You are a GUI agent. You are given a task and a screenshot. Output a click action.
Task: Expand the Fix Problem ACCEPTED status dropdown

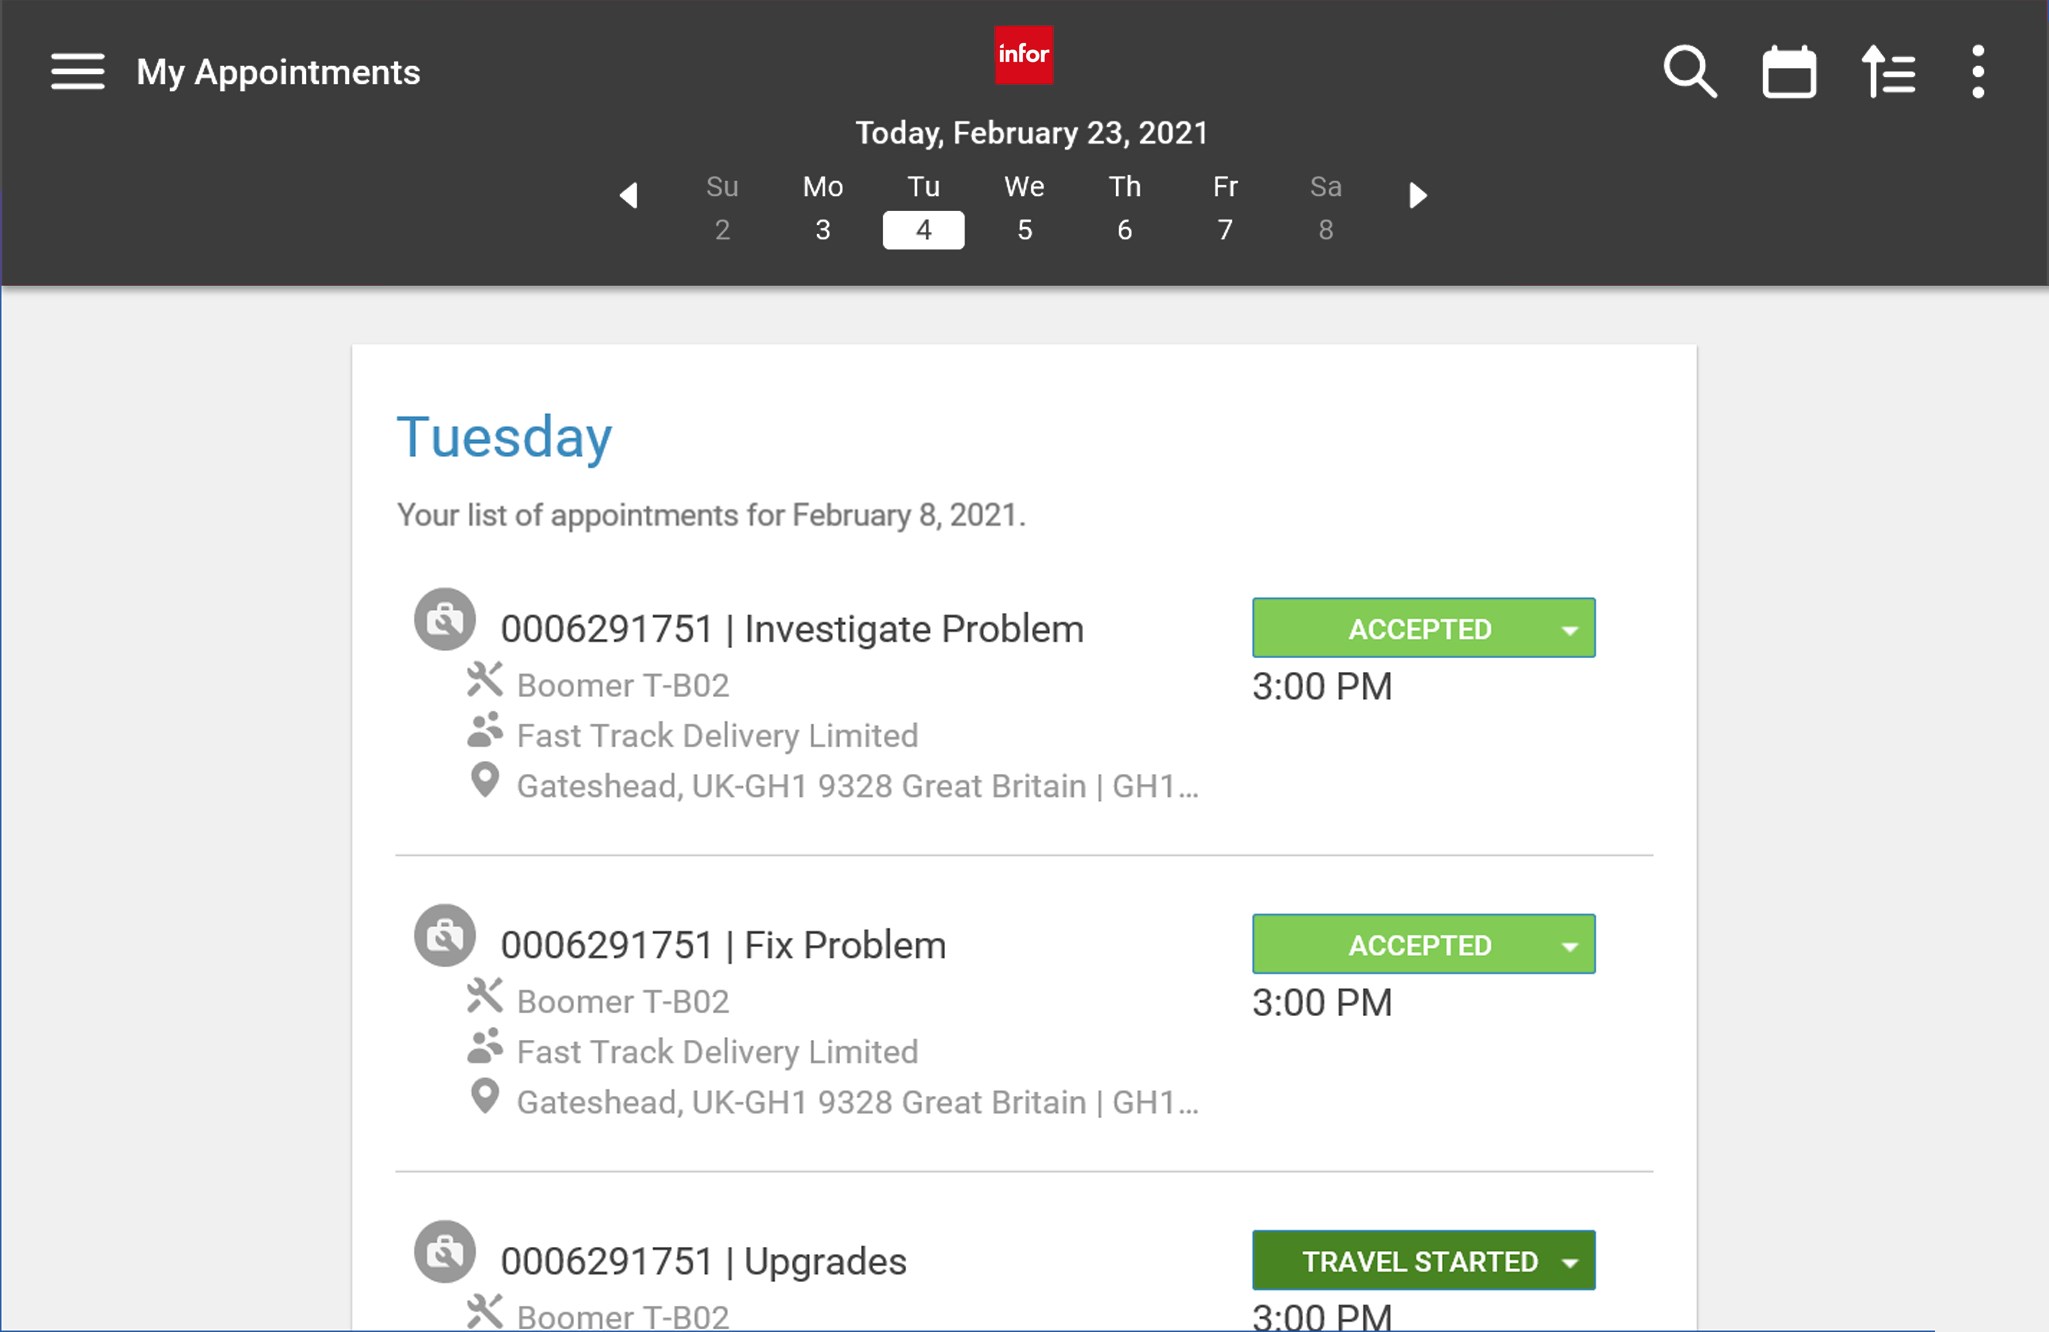click(1569, 945)
